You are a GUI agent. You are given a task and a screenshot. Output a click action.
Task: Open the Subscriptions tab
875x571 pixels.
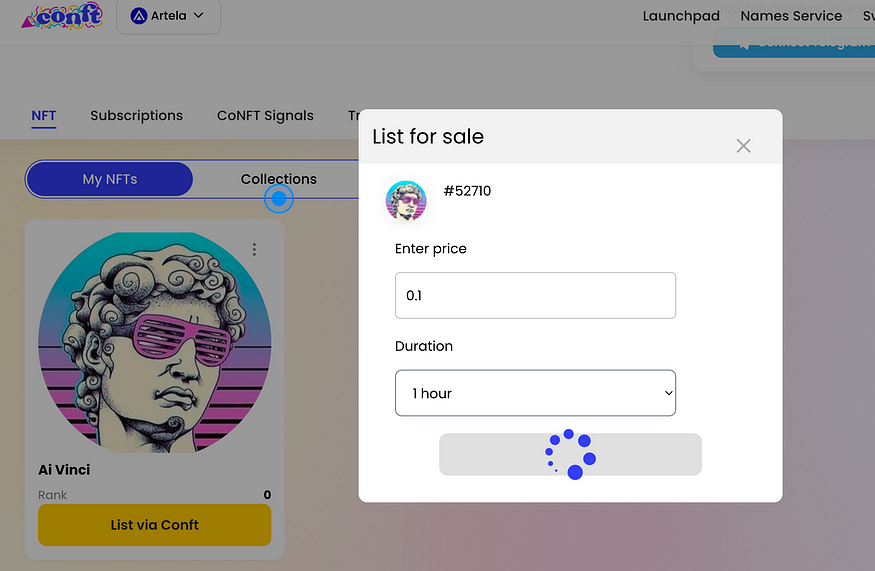click(x=137, y=116)
